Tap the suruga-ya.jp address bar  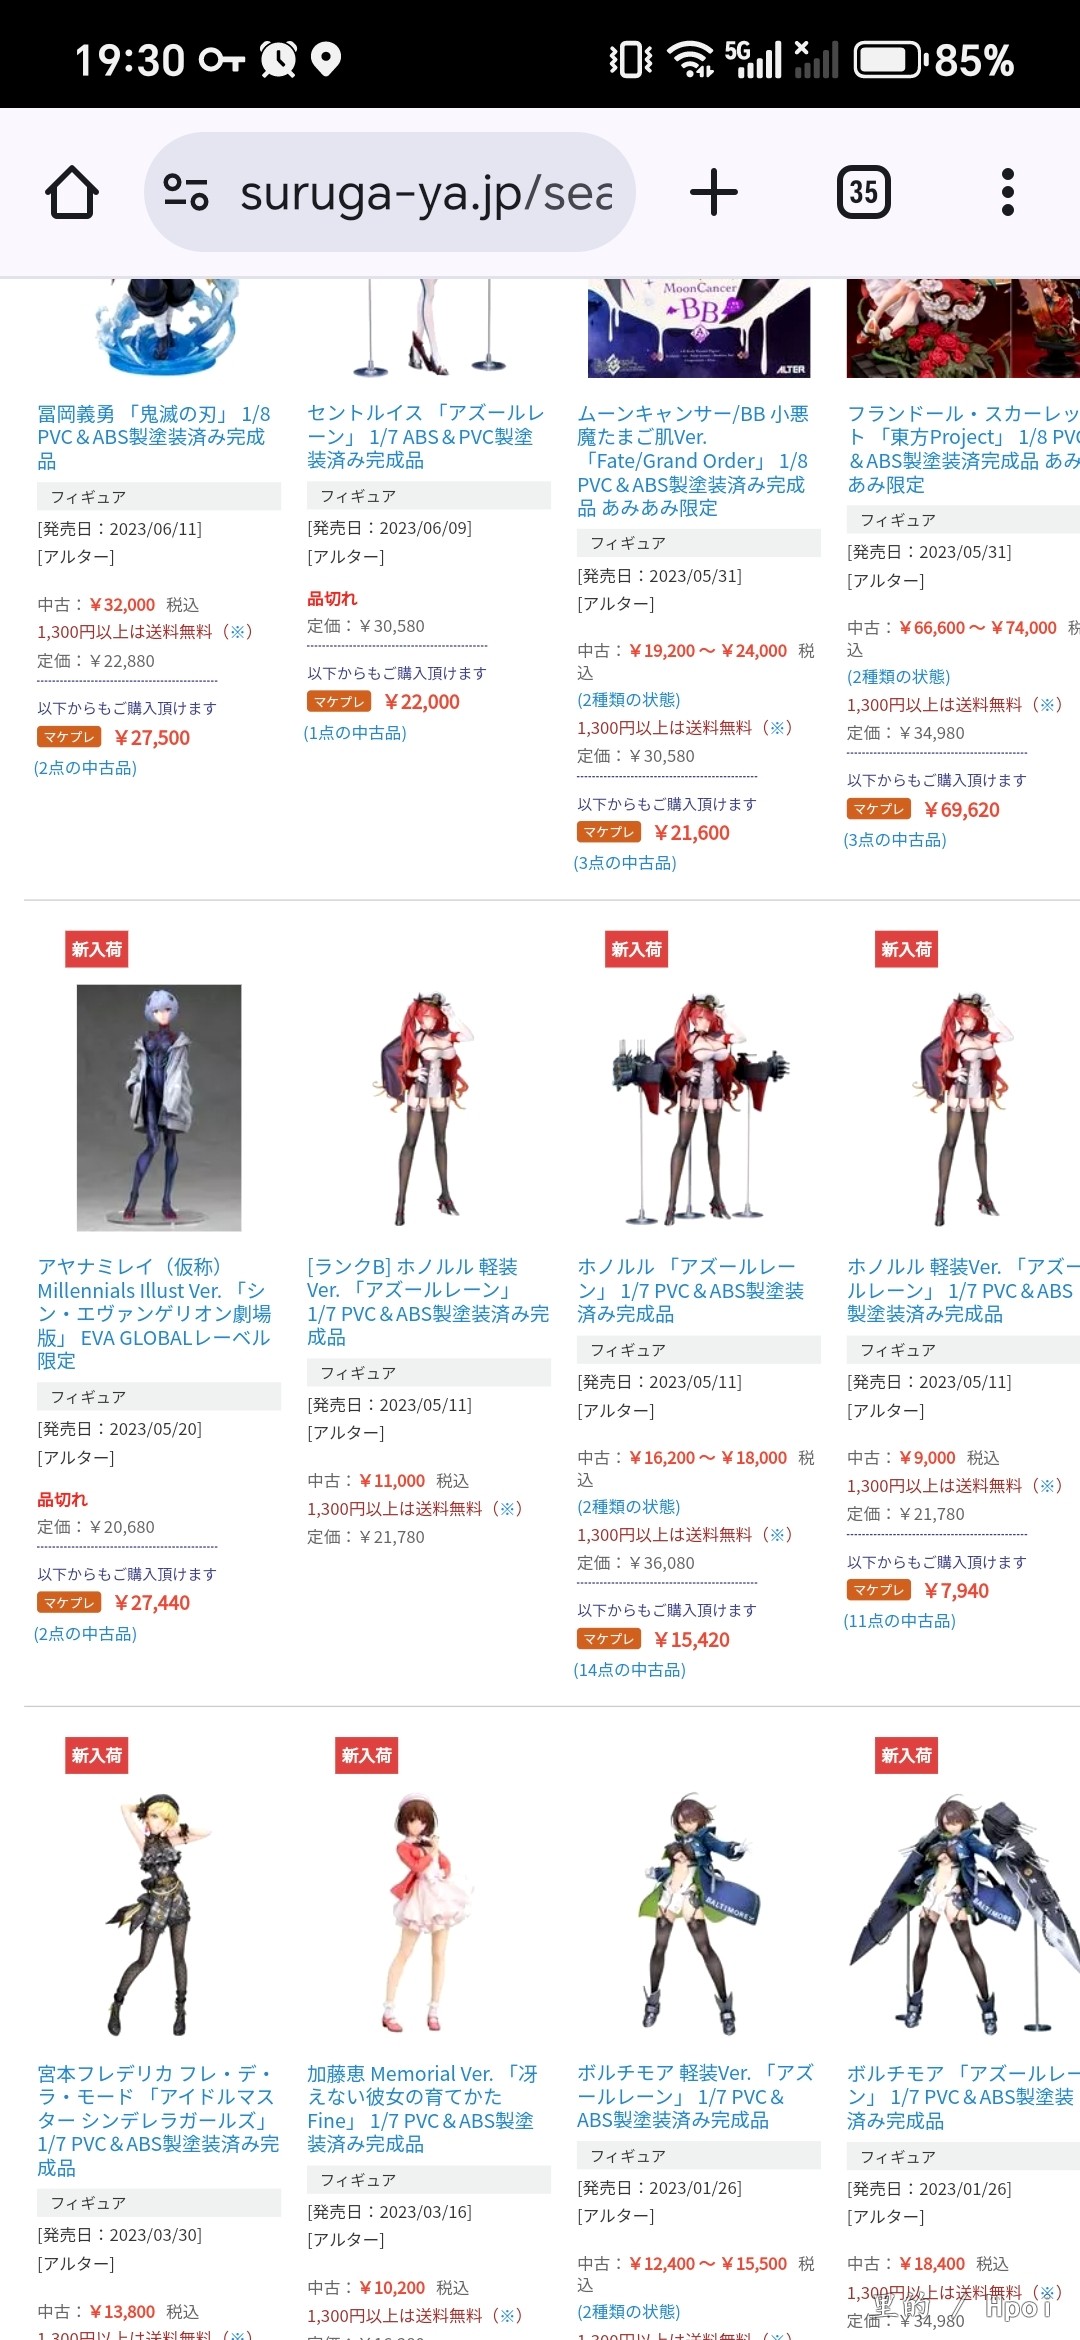390,192
